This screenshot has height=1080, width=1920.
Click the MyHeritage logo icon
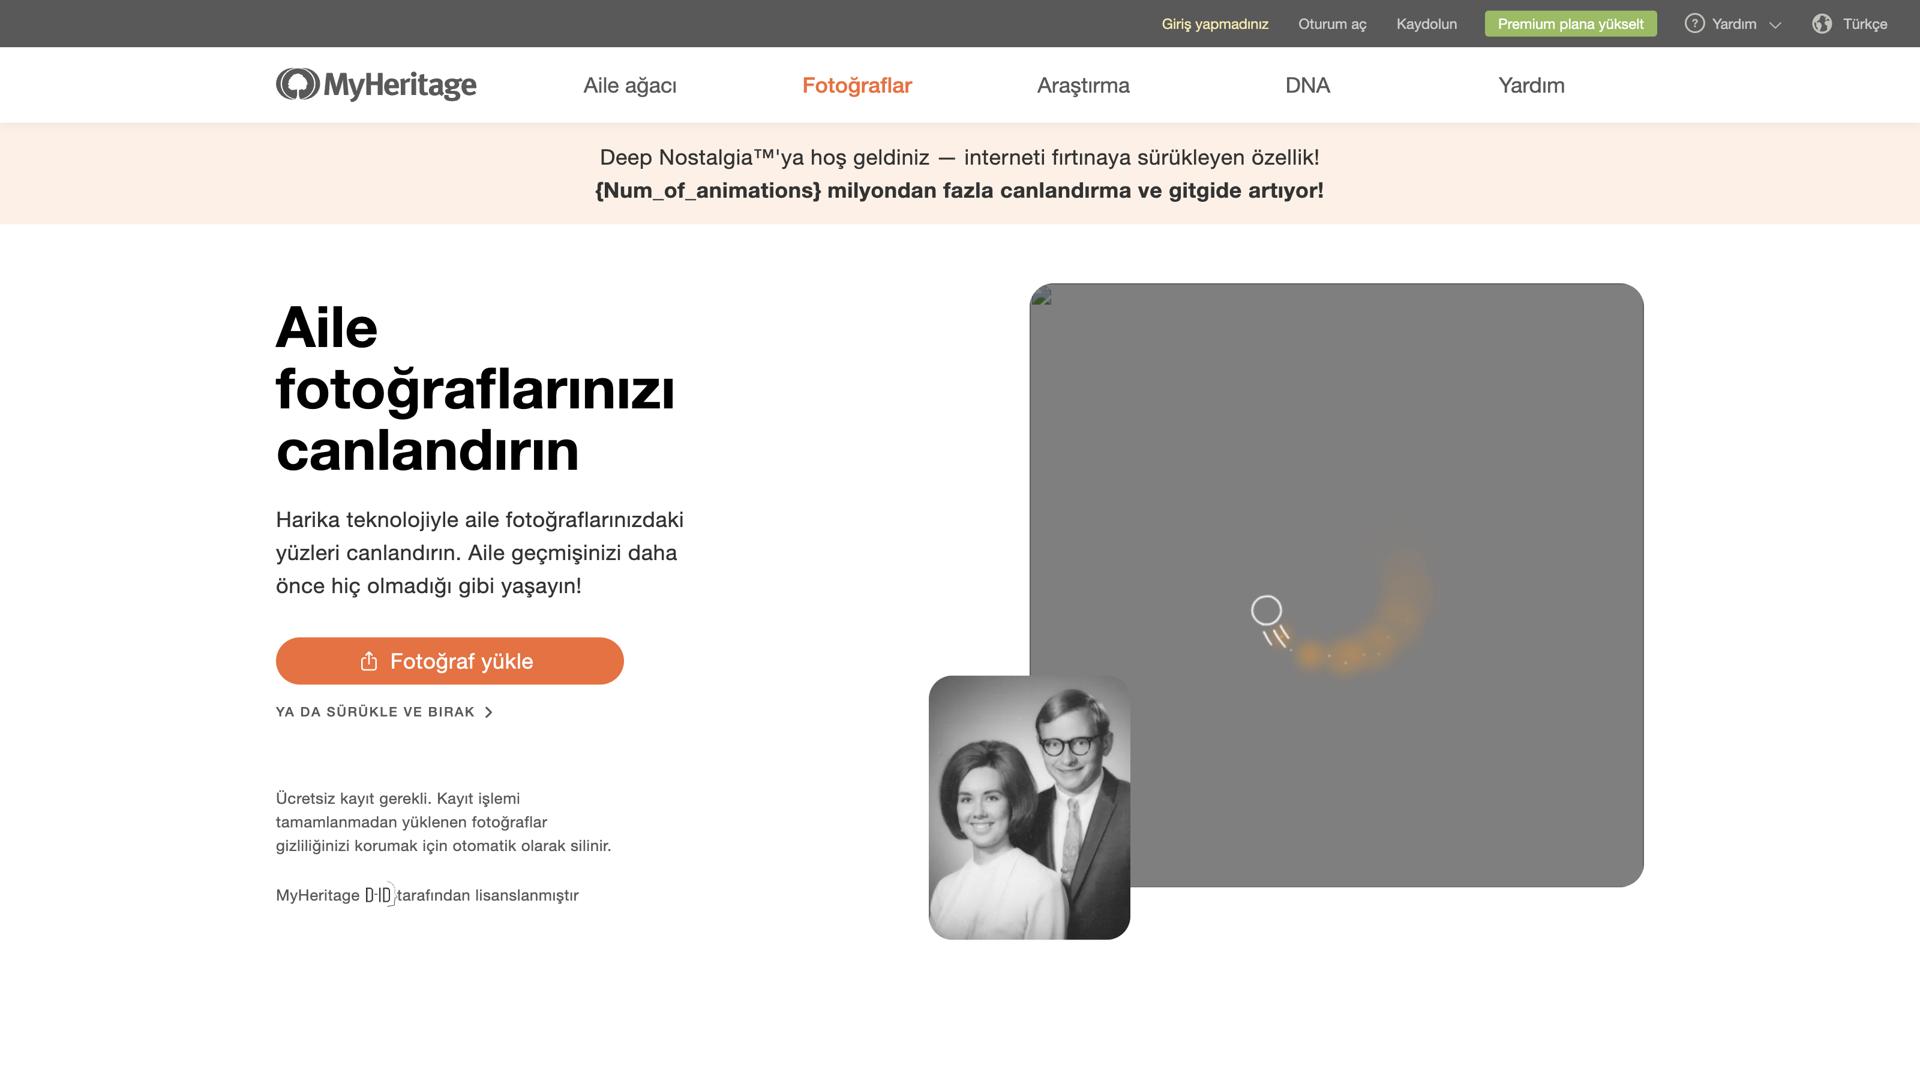tap(298, 84)
